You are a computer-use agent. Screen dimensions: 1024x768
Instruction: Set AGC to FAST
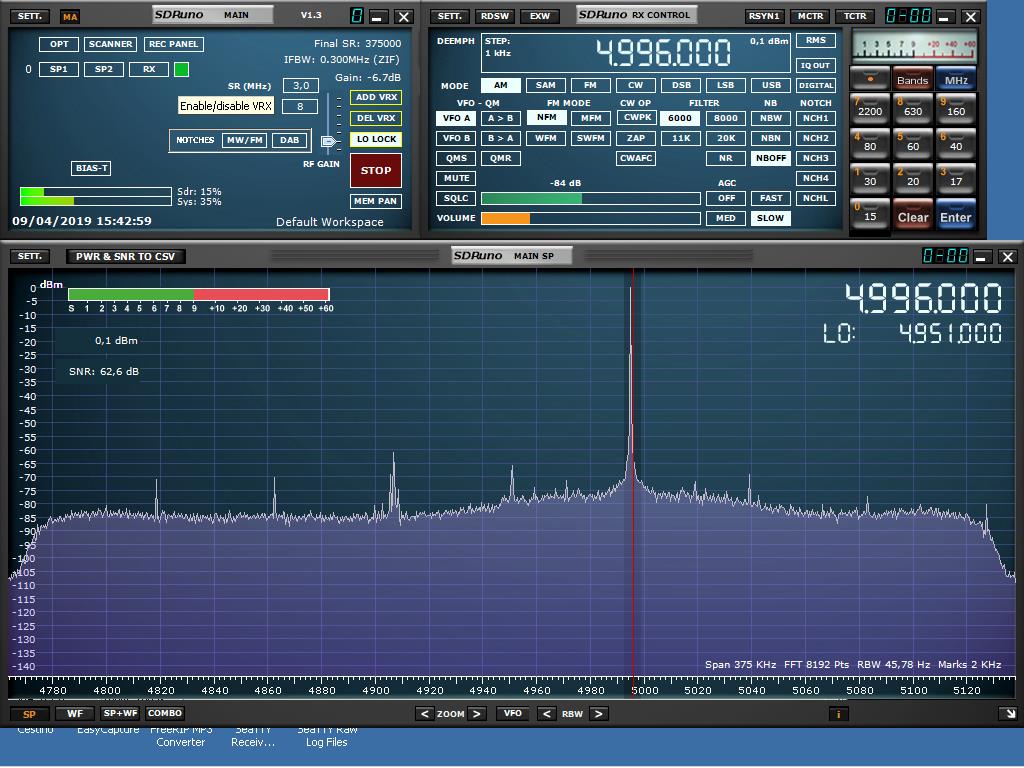(771, 198)
